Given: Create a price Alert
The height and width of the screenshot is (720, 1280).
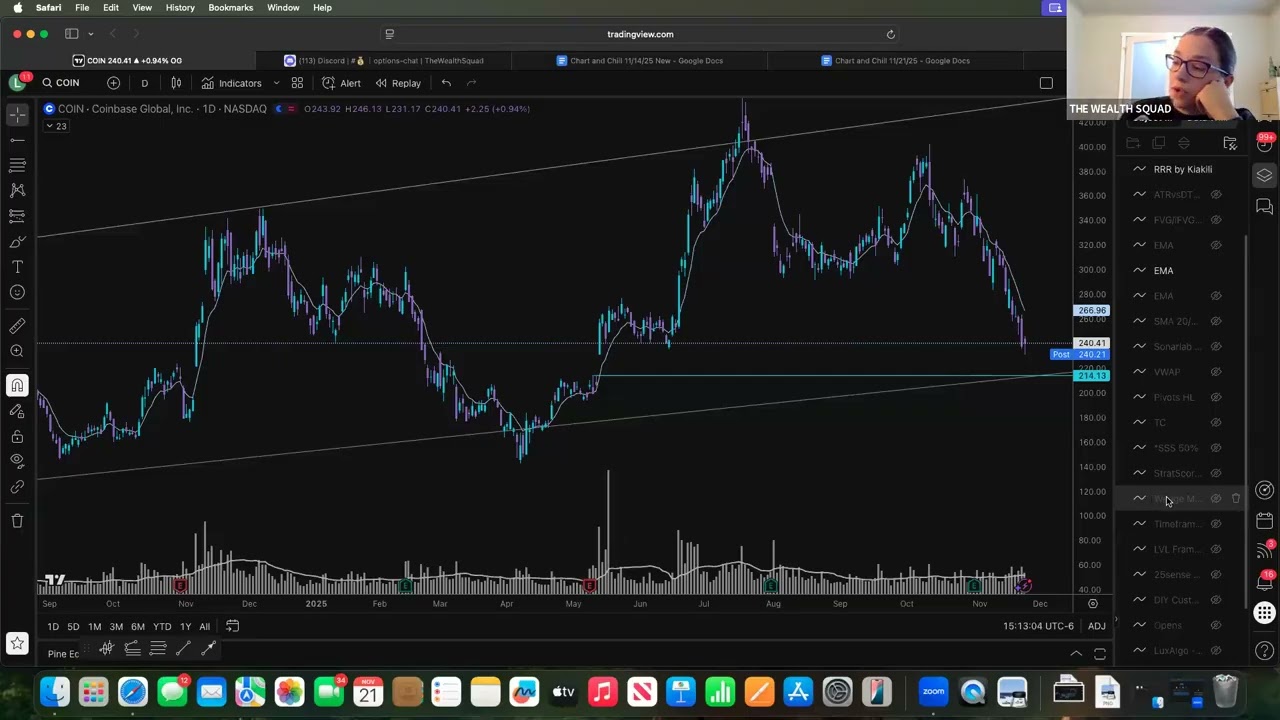Looking at the screenshot, I should [341, 83].
